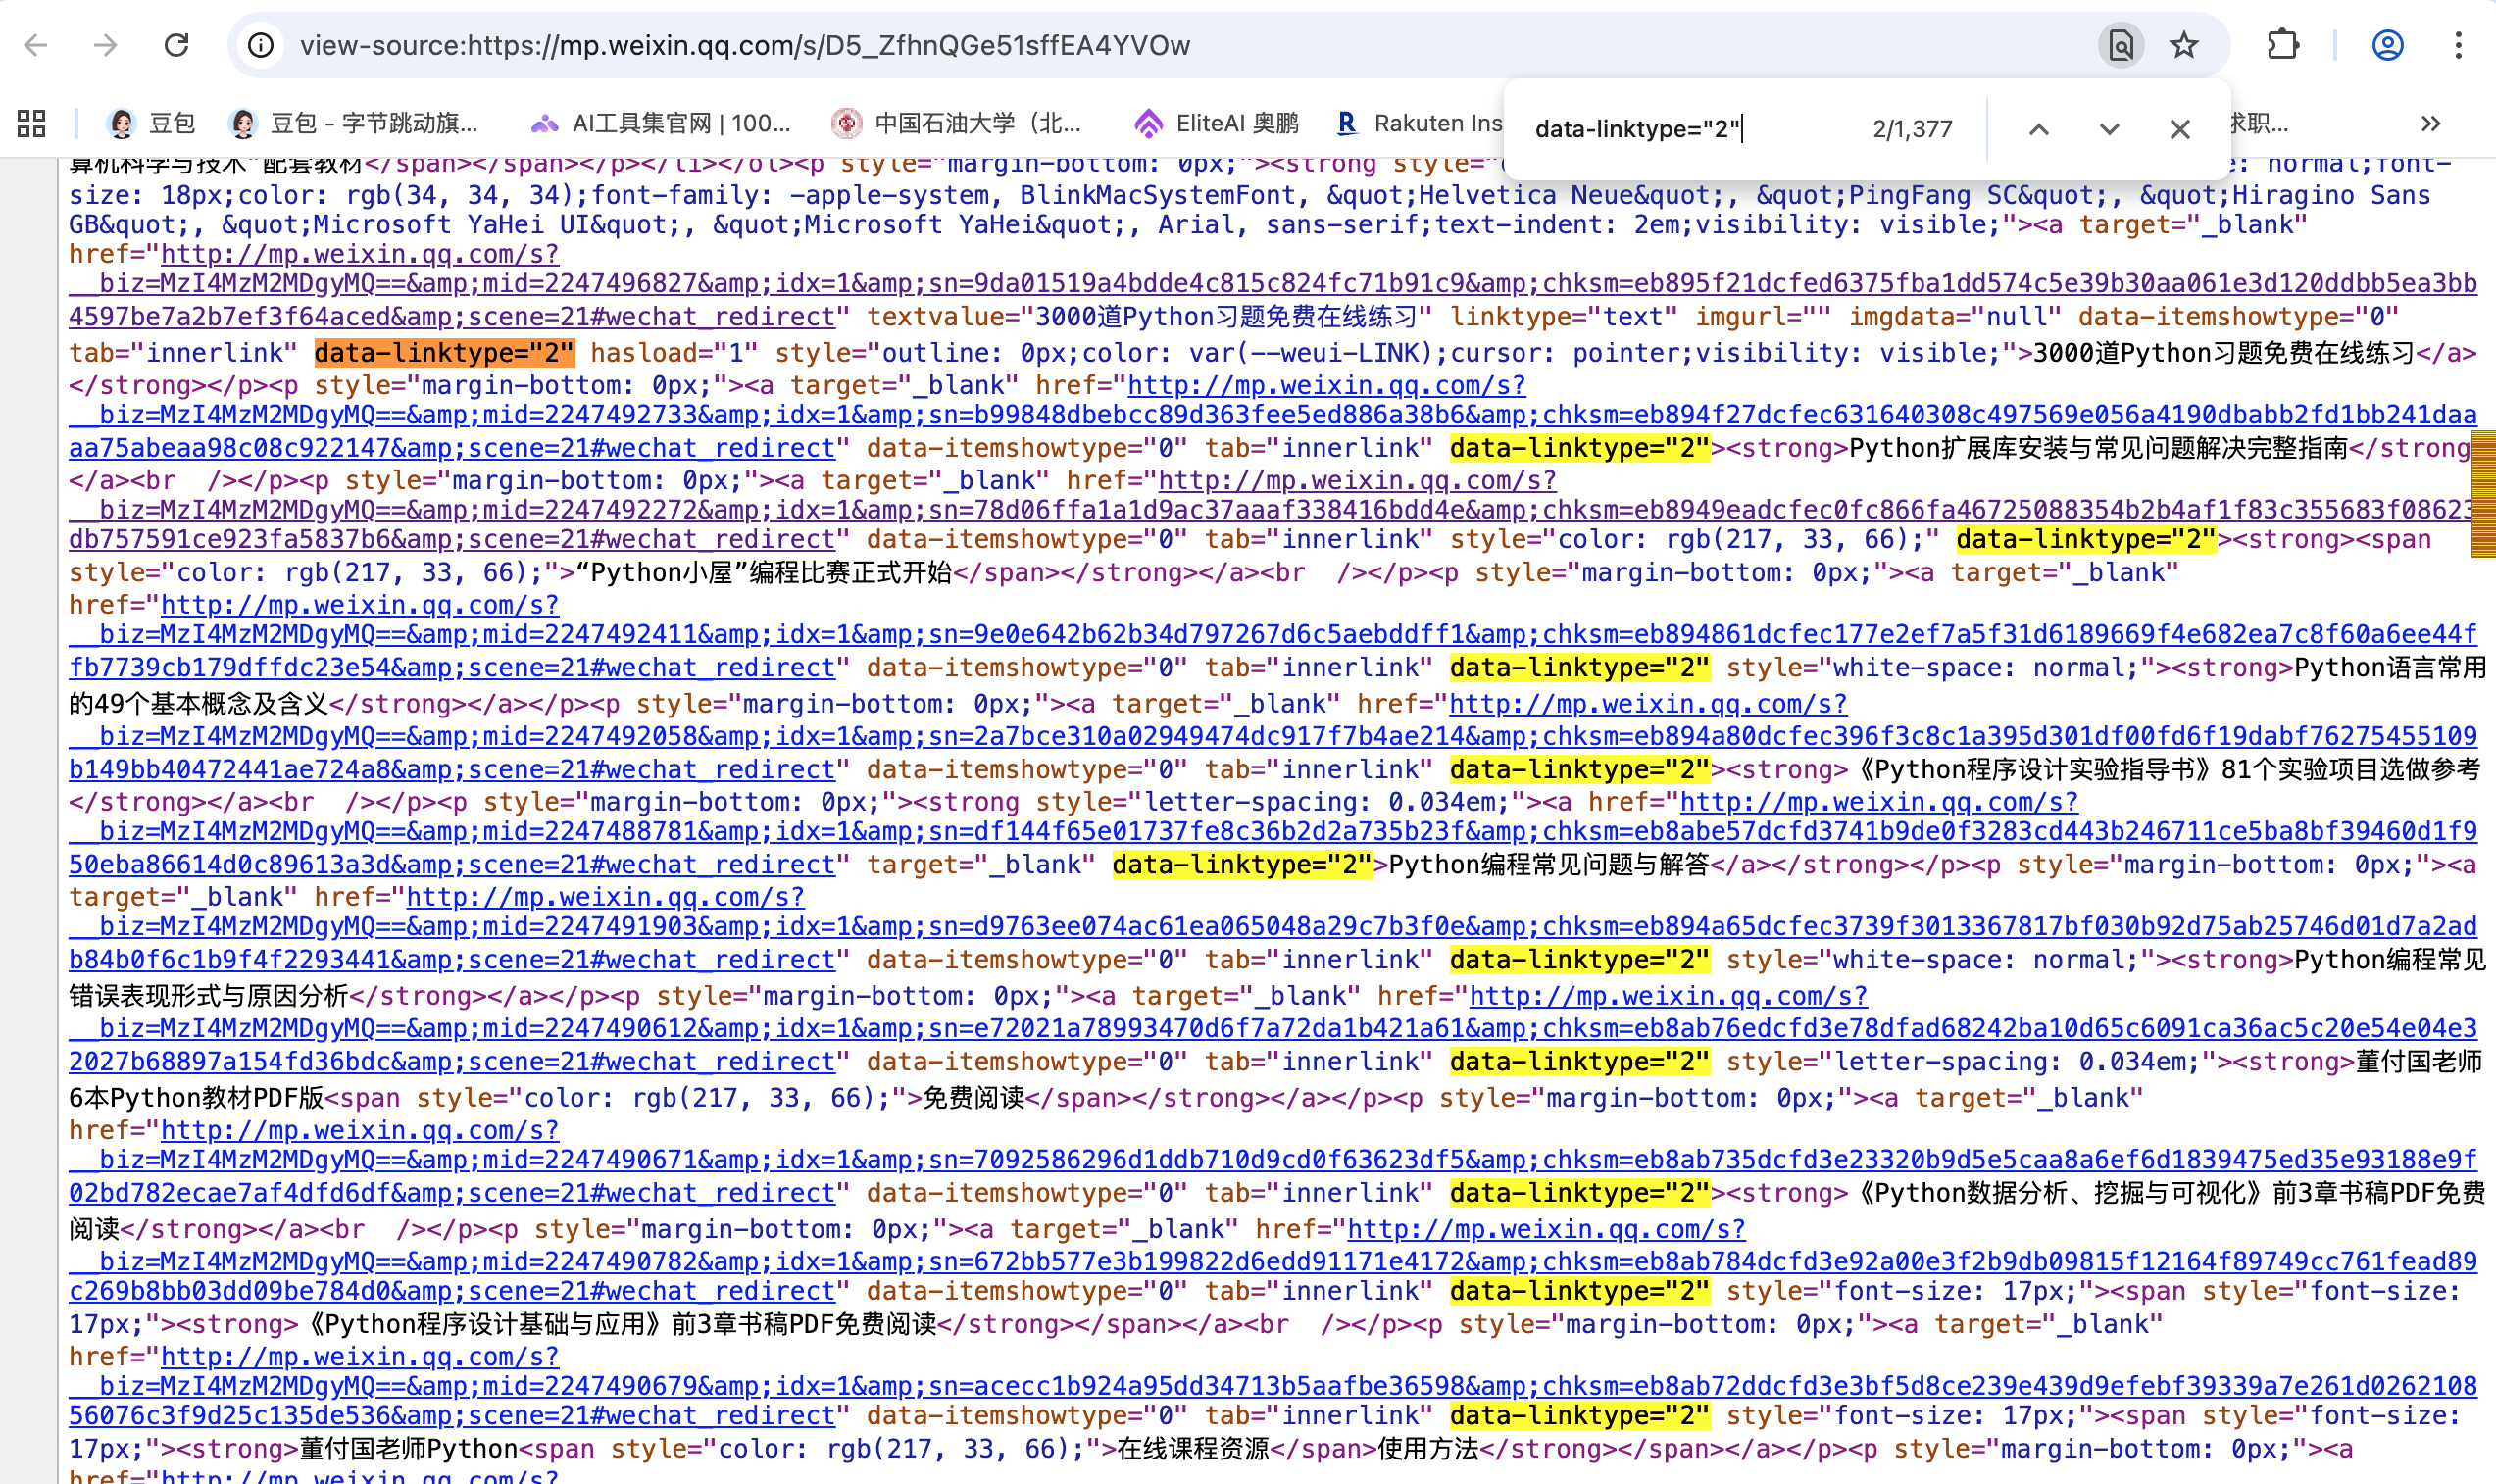Open the 中国石油大学 bookmark
Image resolution: width=2496 pixels, height=1484 pixels.
coord(957,123)
